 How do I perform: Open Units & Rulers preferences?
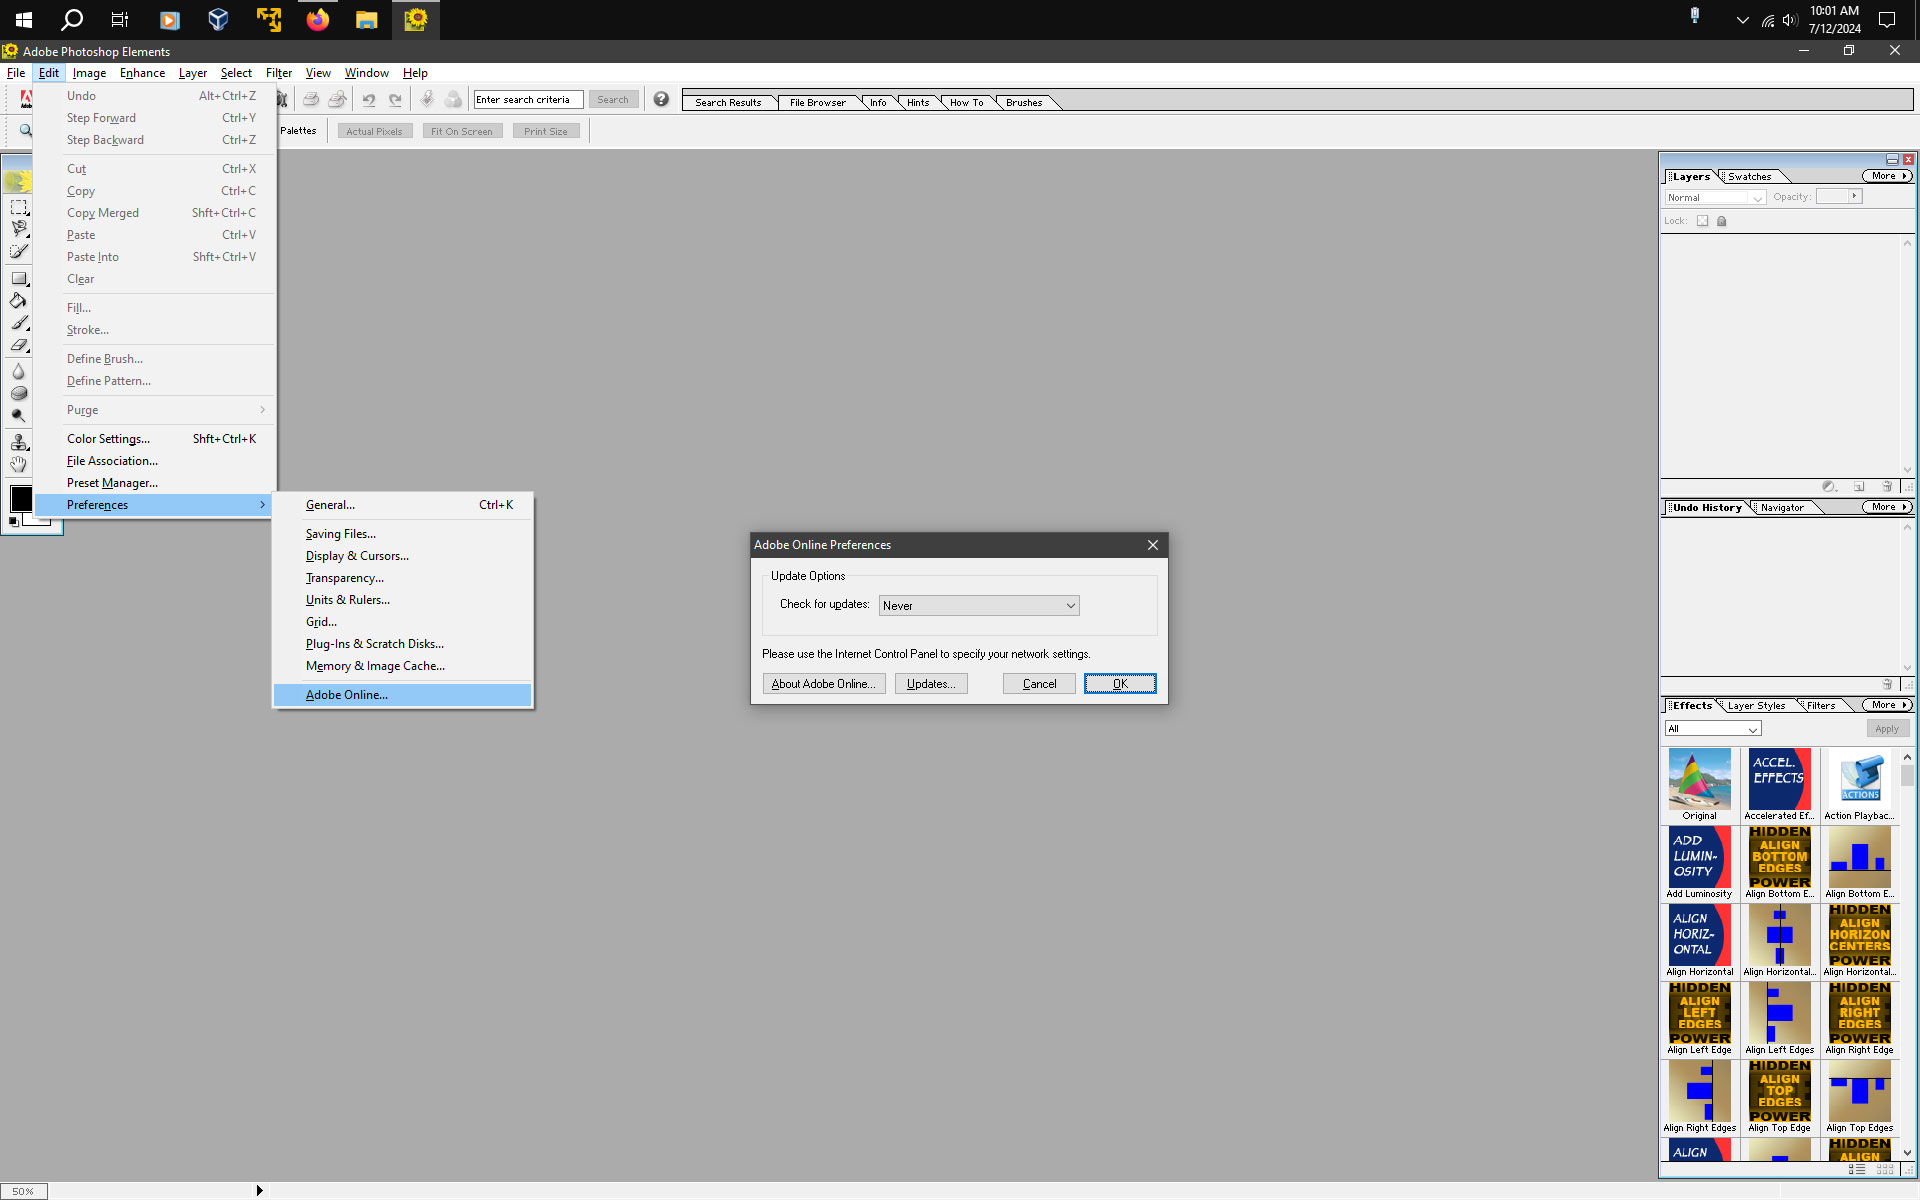pyautogui.click(x=347, y=600)
